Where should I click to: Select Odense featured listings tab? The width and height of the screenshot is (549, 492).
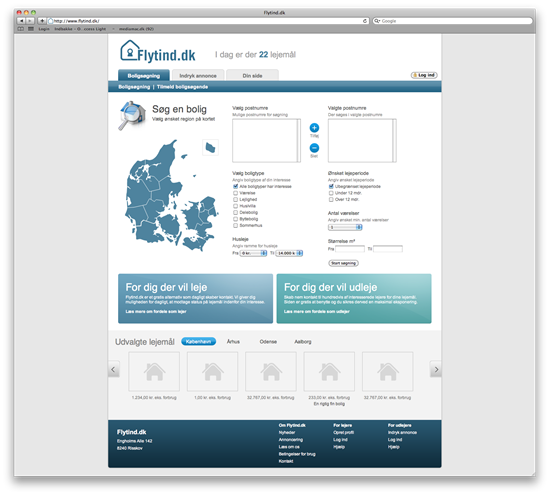click(x=268, y=341)
